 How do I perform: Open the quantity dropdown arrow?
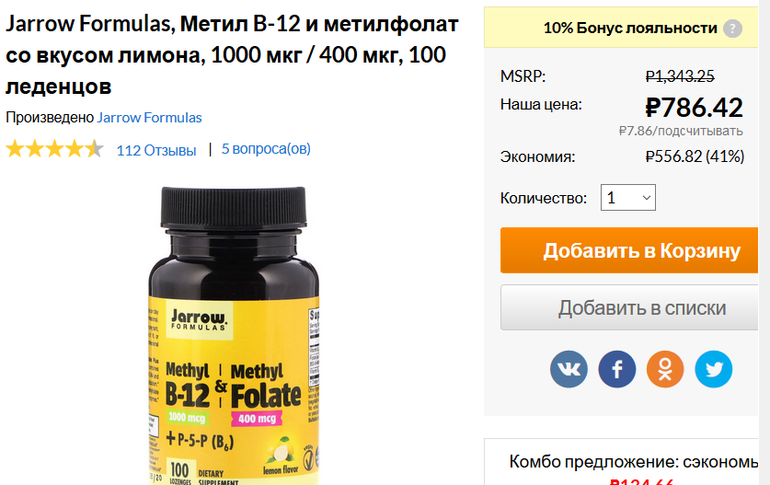[646, 198]
